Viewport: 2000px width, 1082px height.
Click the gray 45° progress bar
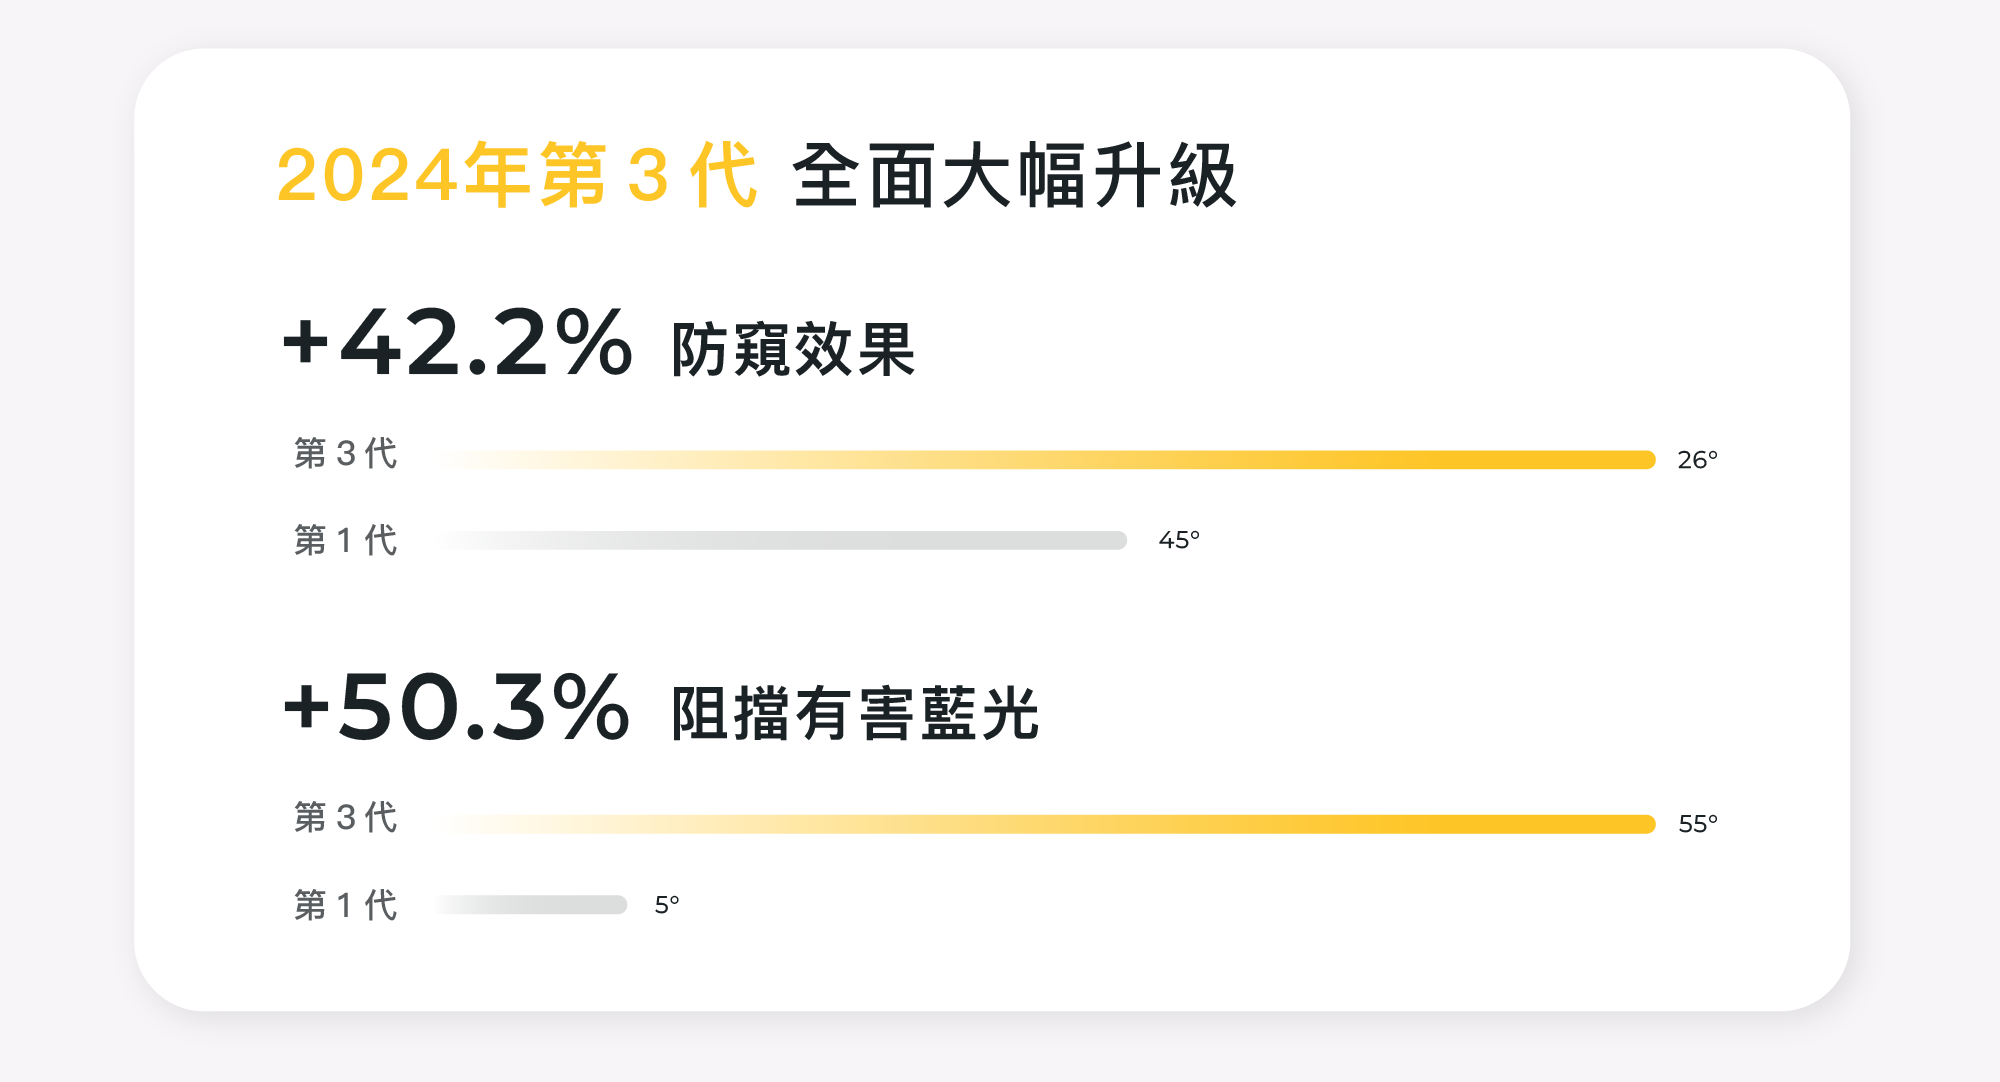pos(782,540)
